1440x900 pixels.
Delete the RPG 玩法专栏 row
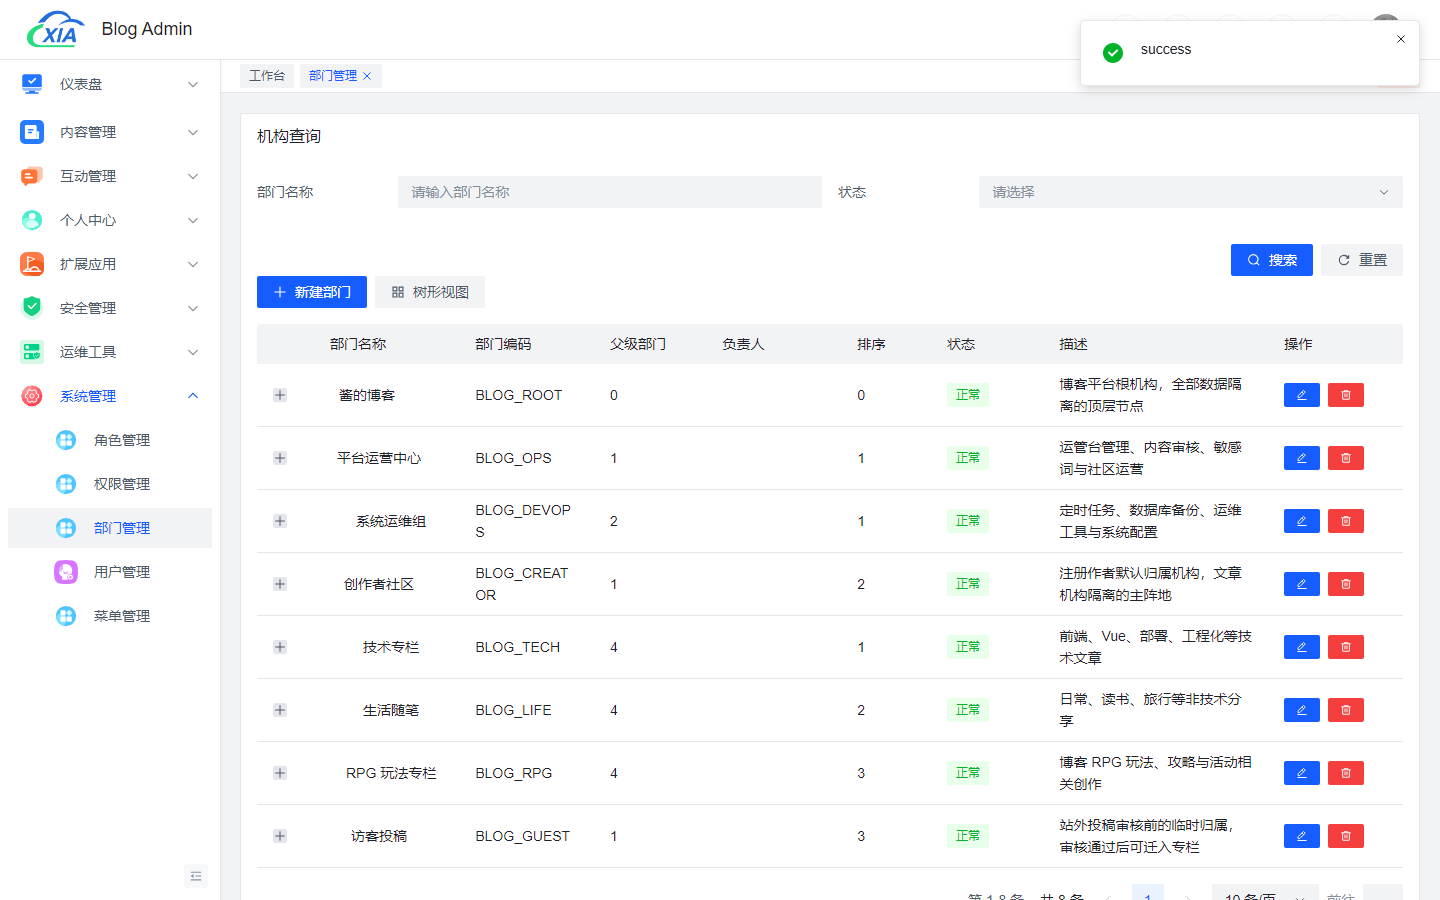1346,773
